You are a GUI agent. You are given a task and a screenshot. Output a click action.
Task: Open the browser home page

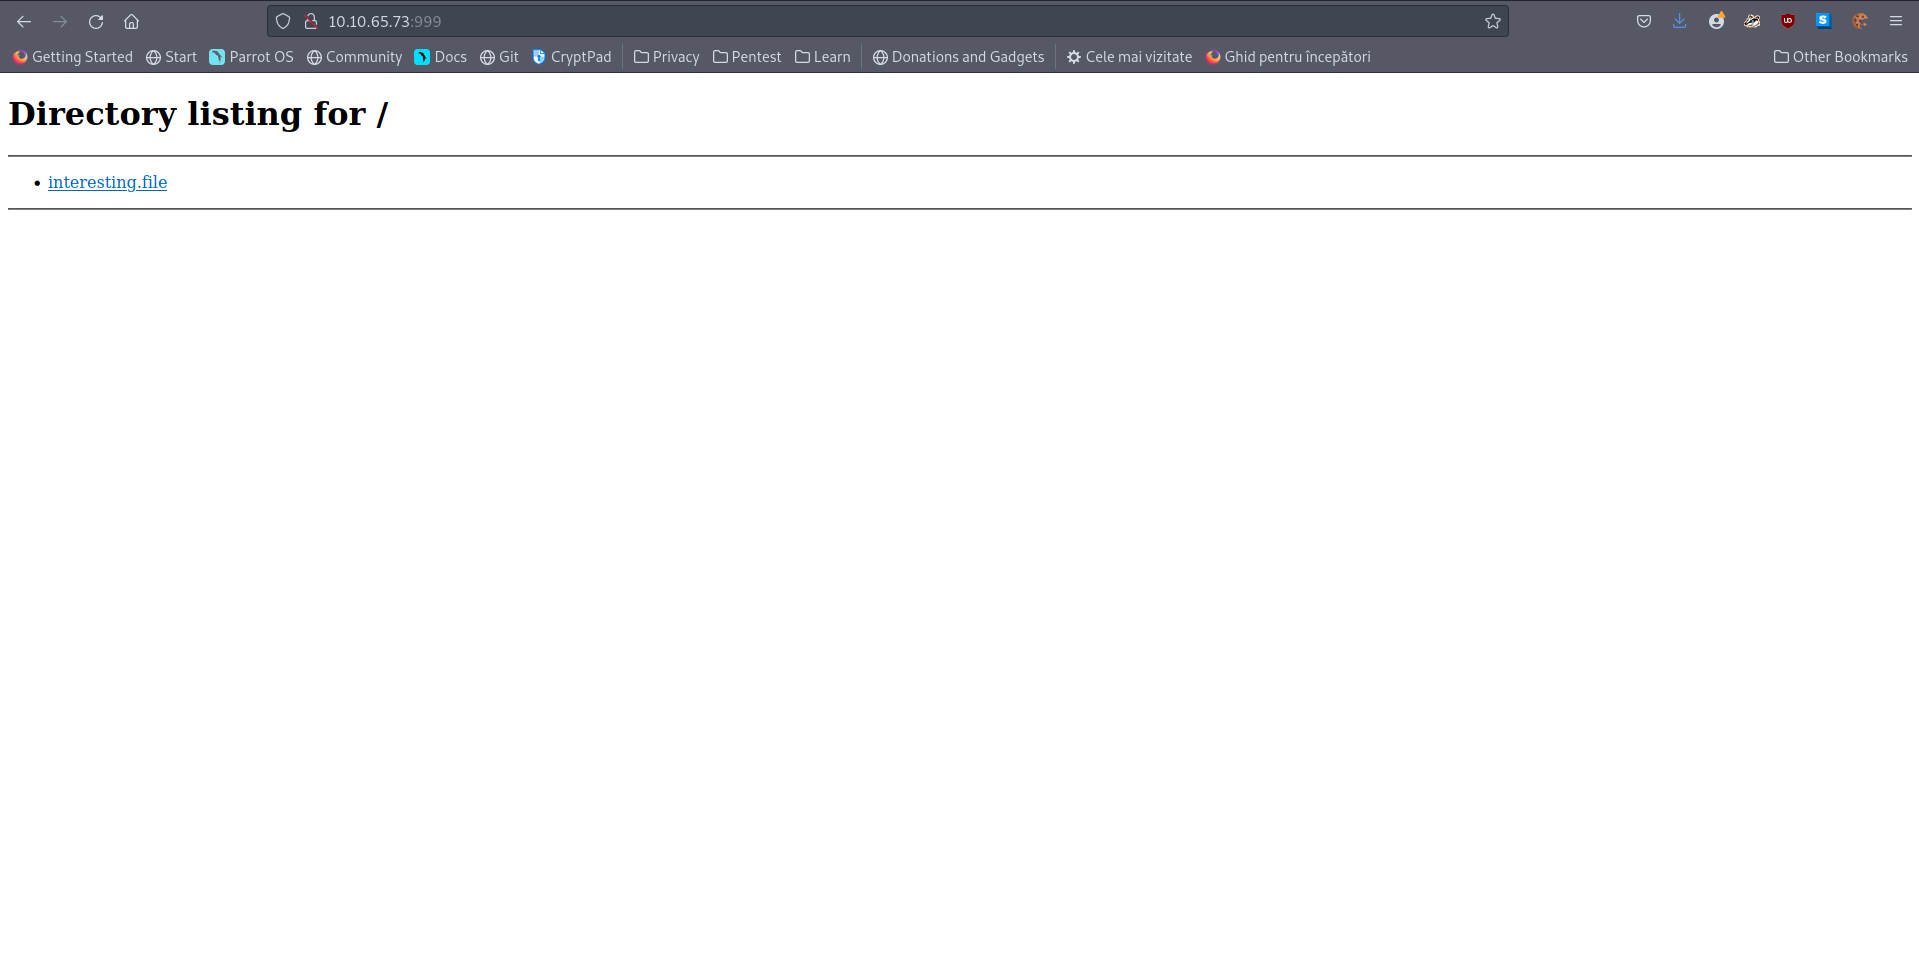[131, 21]
